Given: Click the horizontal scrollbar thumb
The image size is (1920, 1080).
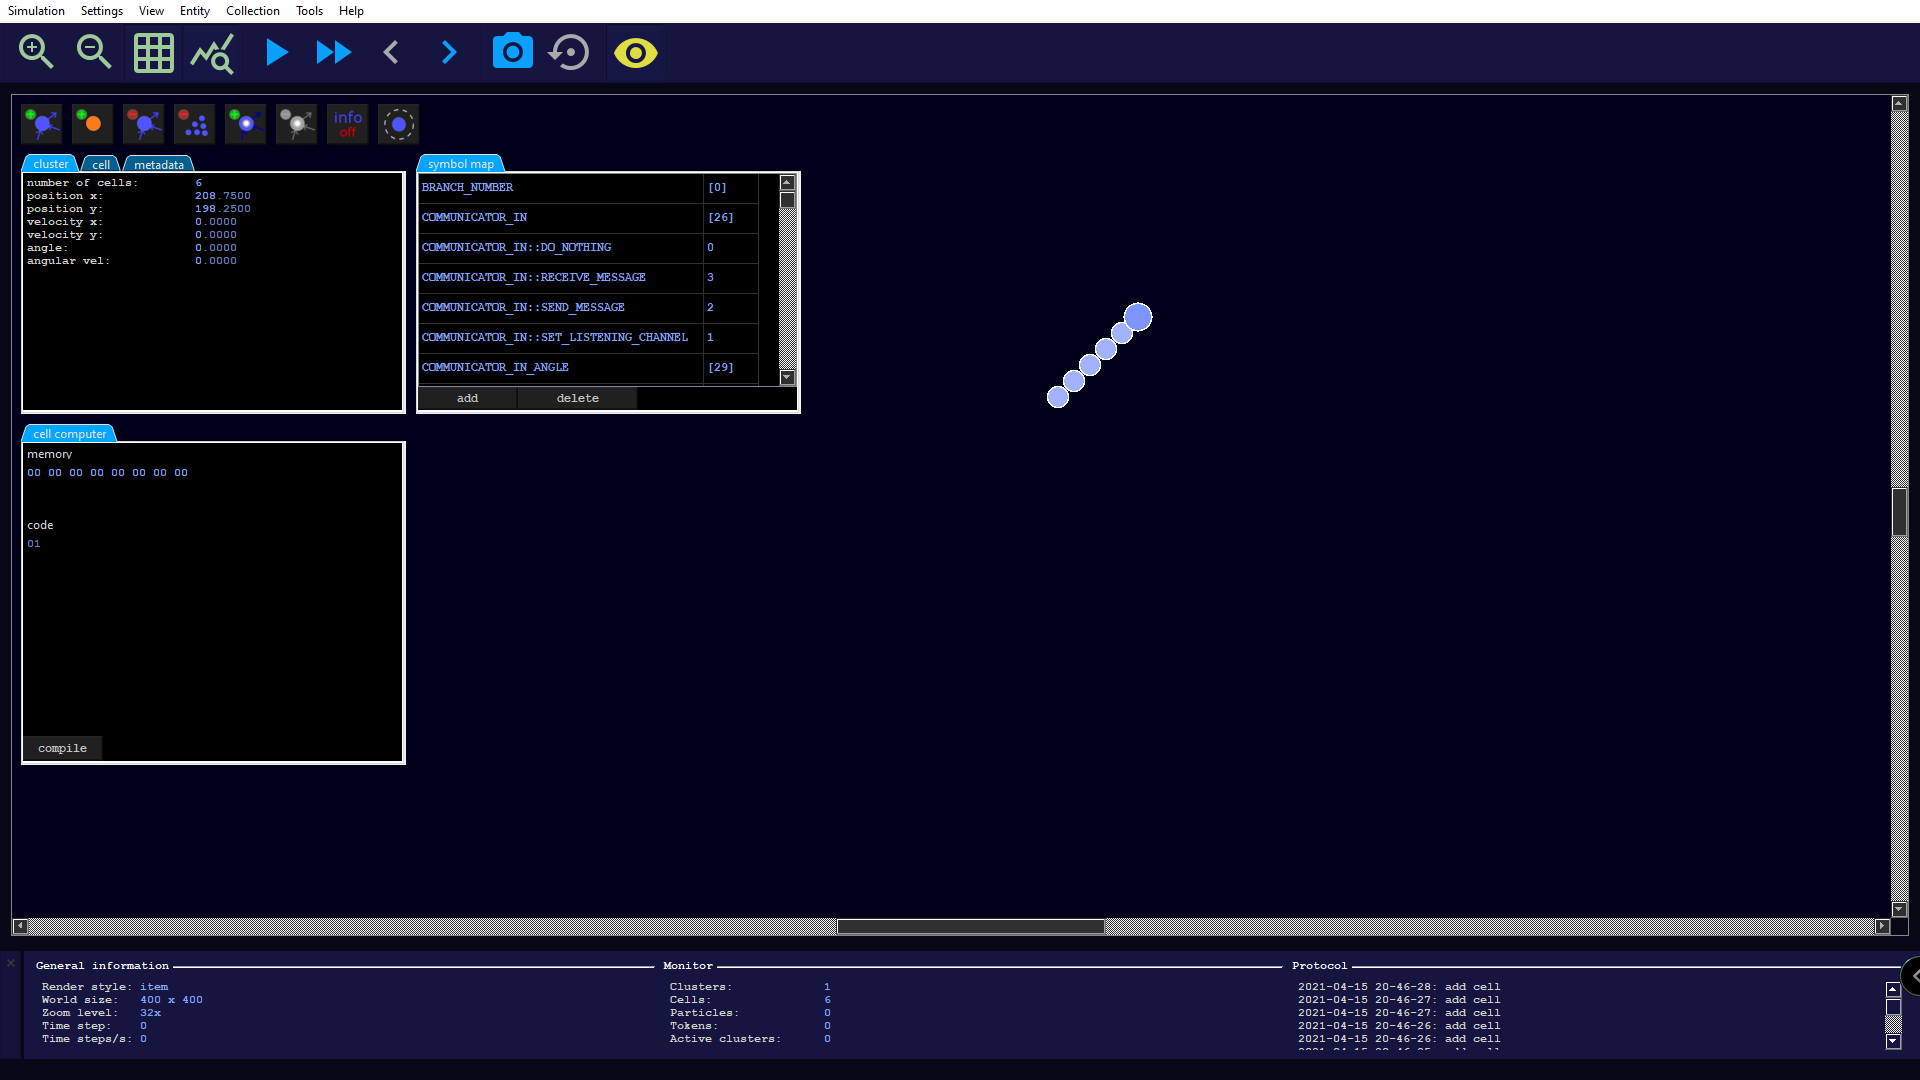Looking at the screenshot, I should (970, 926).
